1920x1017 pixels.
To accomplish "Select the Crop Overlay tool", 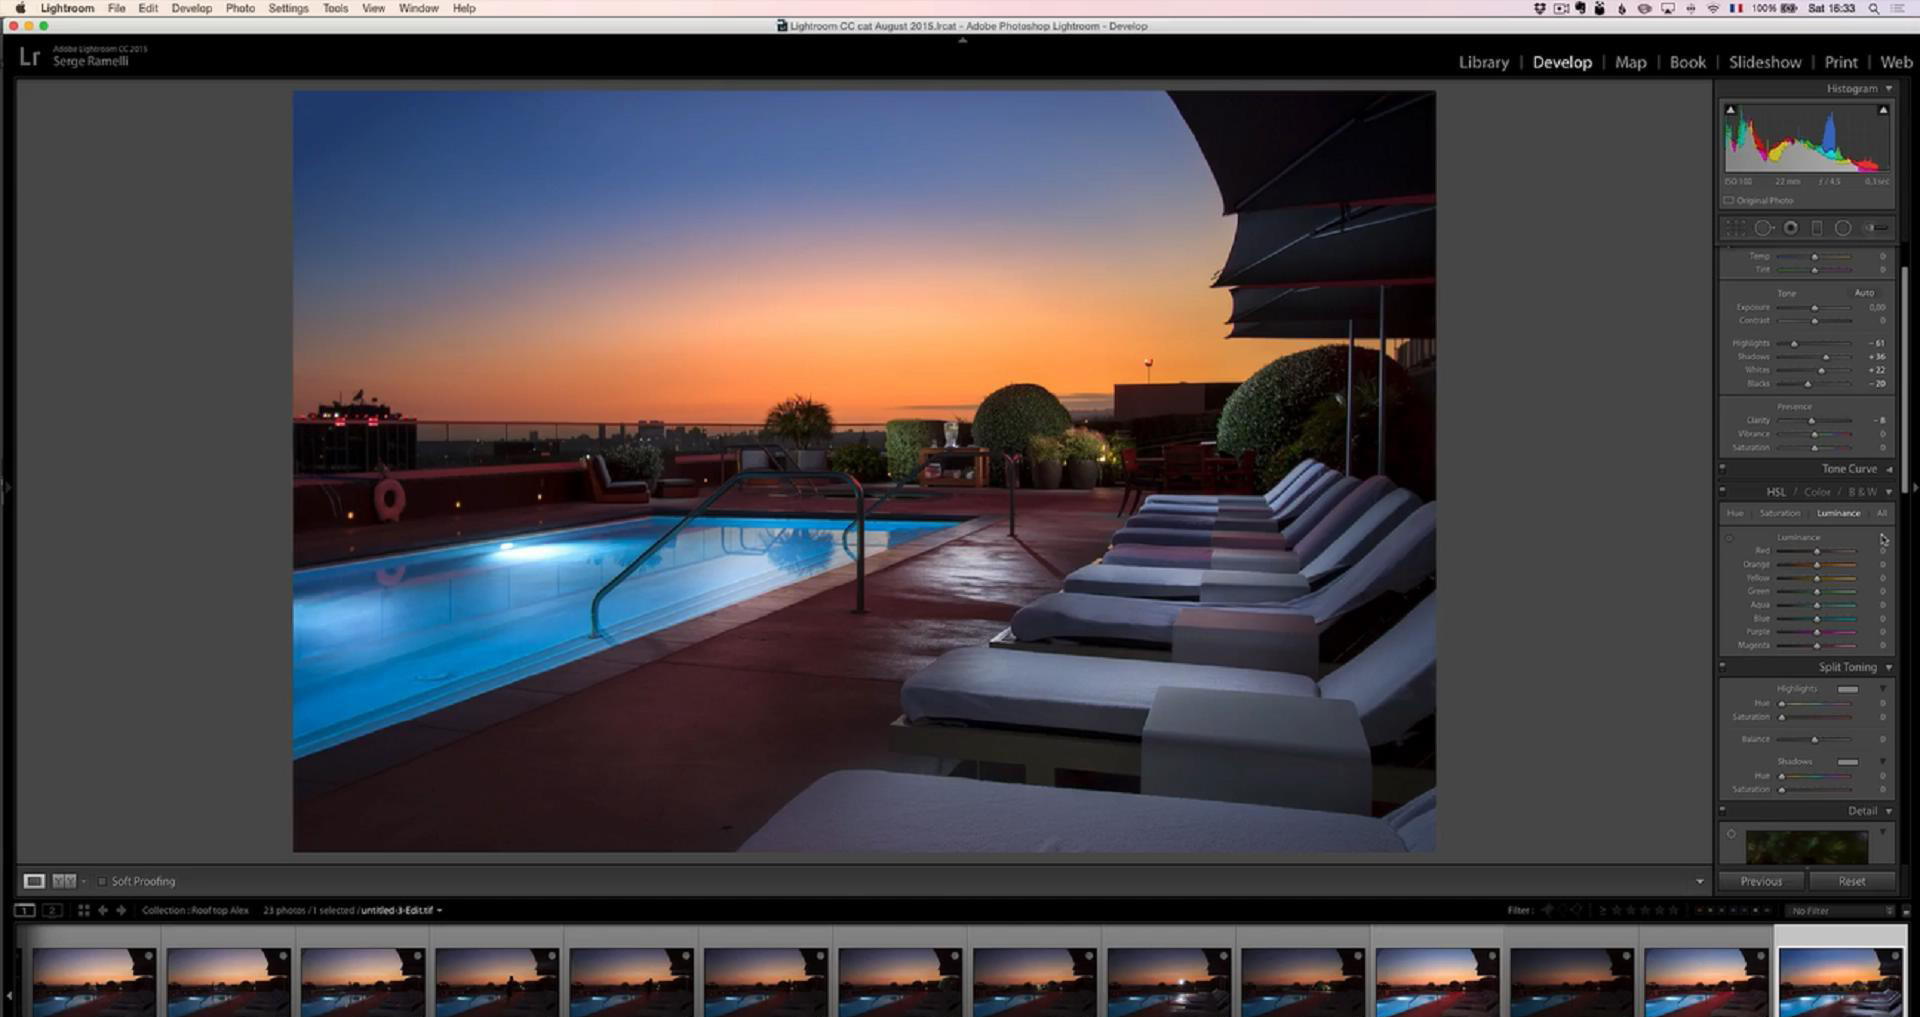I will coord(1736,228).
